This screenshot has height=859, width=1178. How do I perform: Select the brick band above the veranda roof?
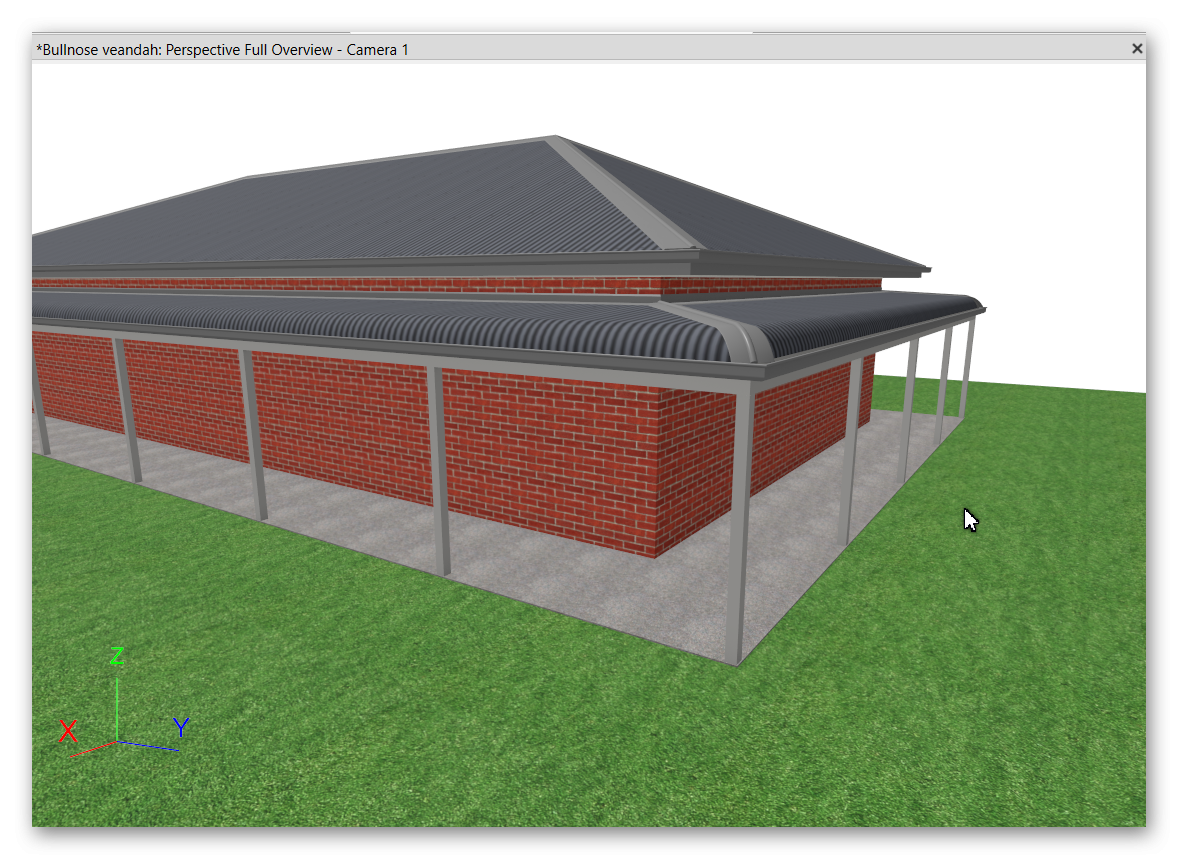(x=400, y=285)
